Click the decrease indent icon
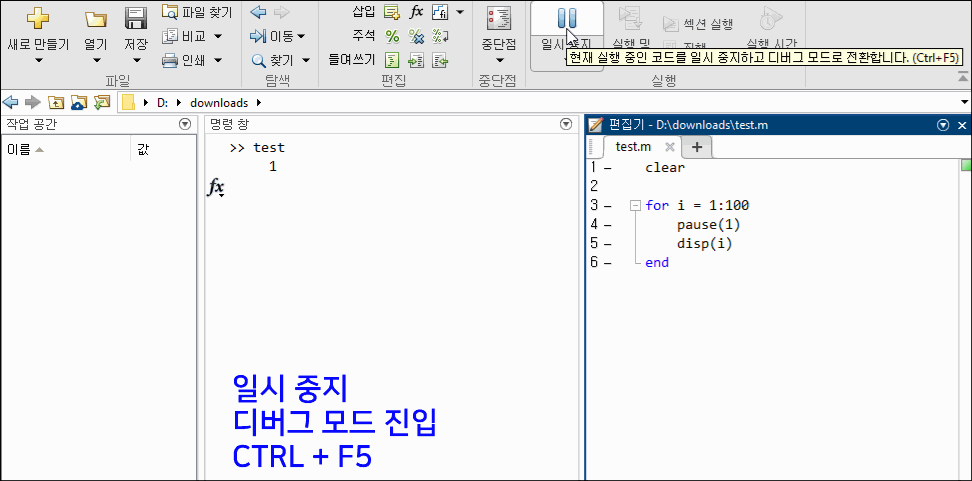The image size is (972, 481). (x=440, y=60)
